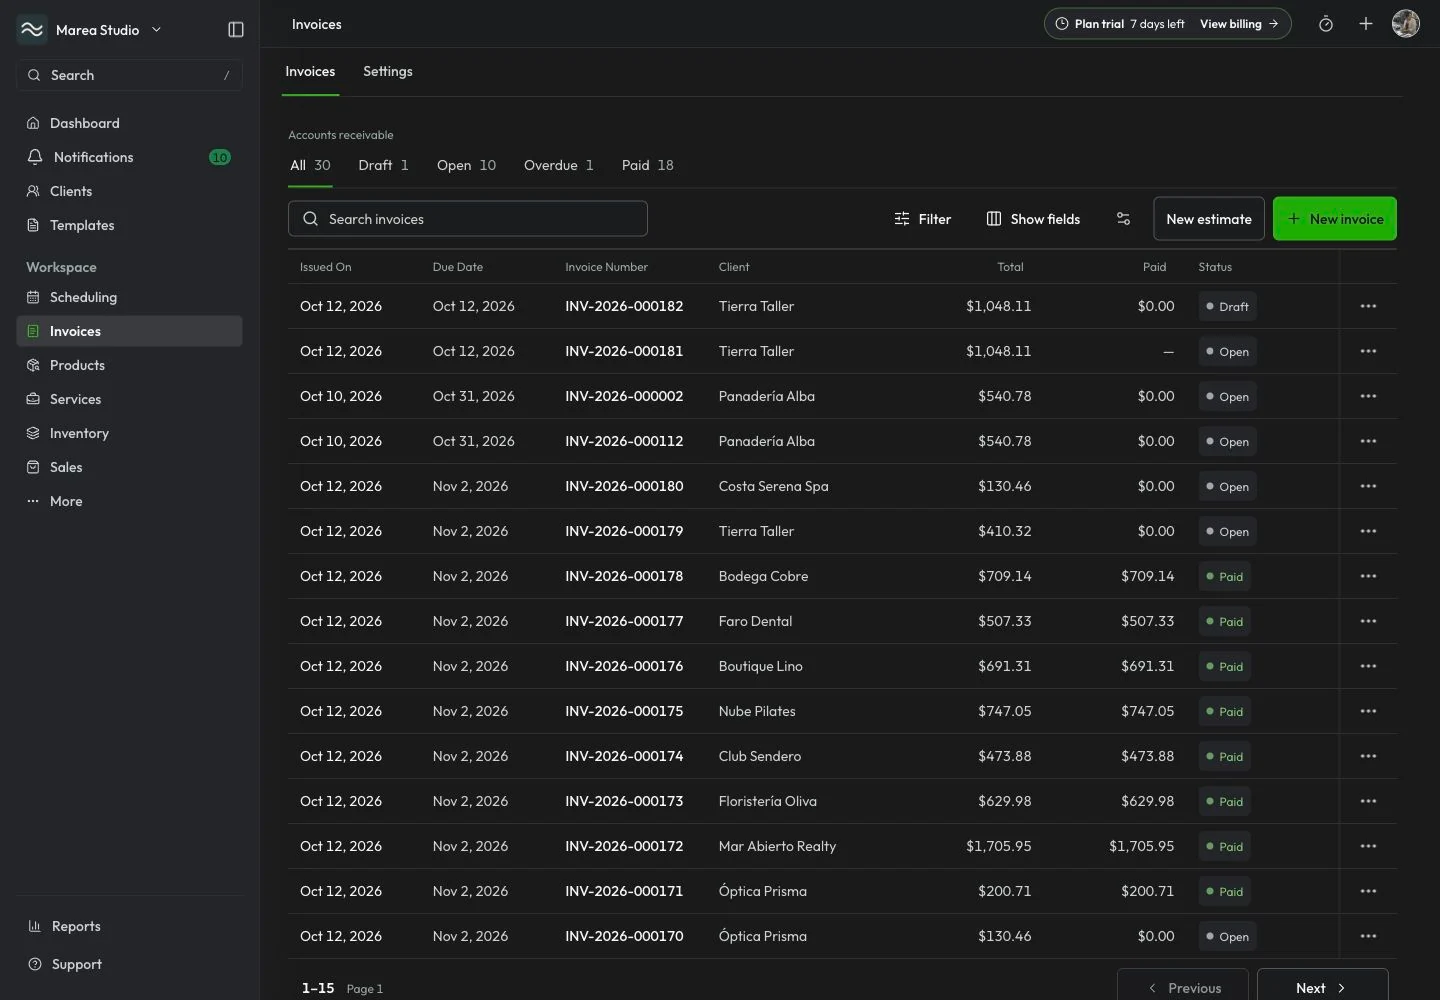Click invoice number INV-2026-000181

click(624, 351)
